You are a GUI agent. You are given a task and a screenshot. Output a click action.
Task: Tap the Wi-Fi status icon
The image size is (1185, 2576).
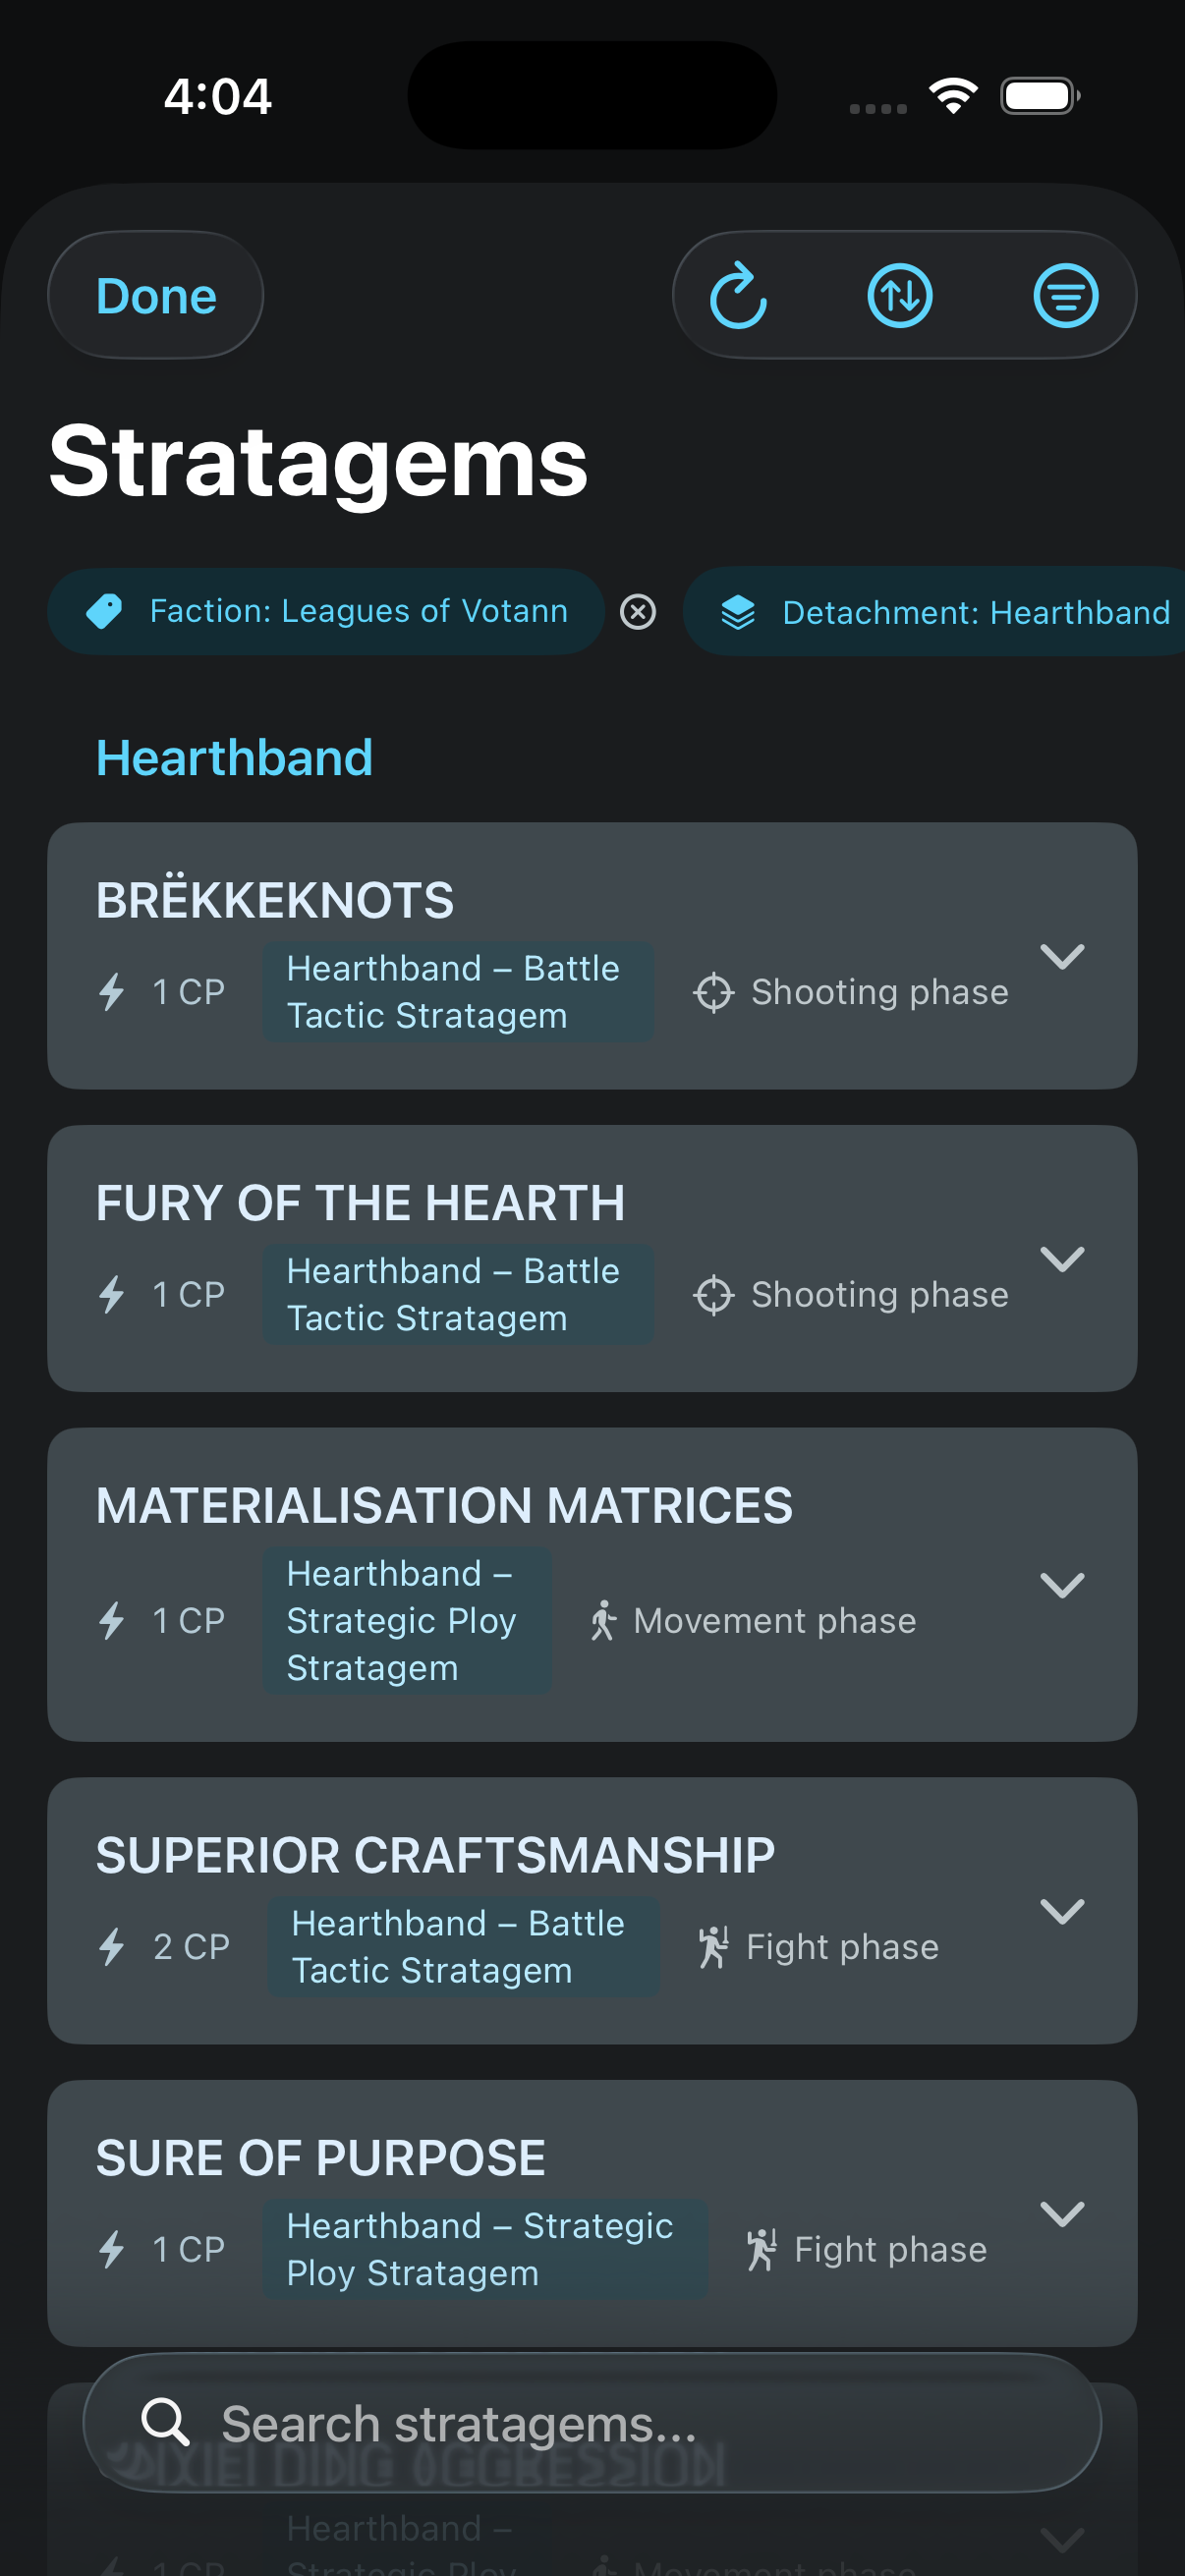tap(953, 96)
